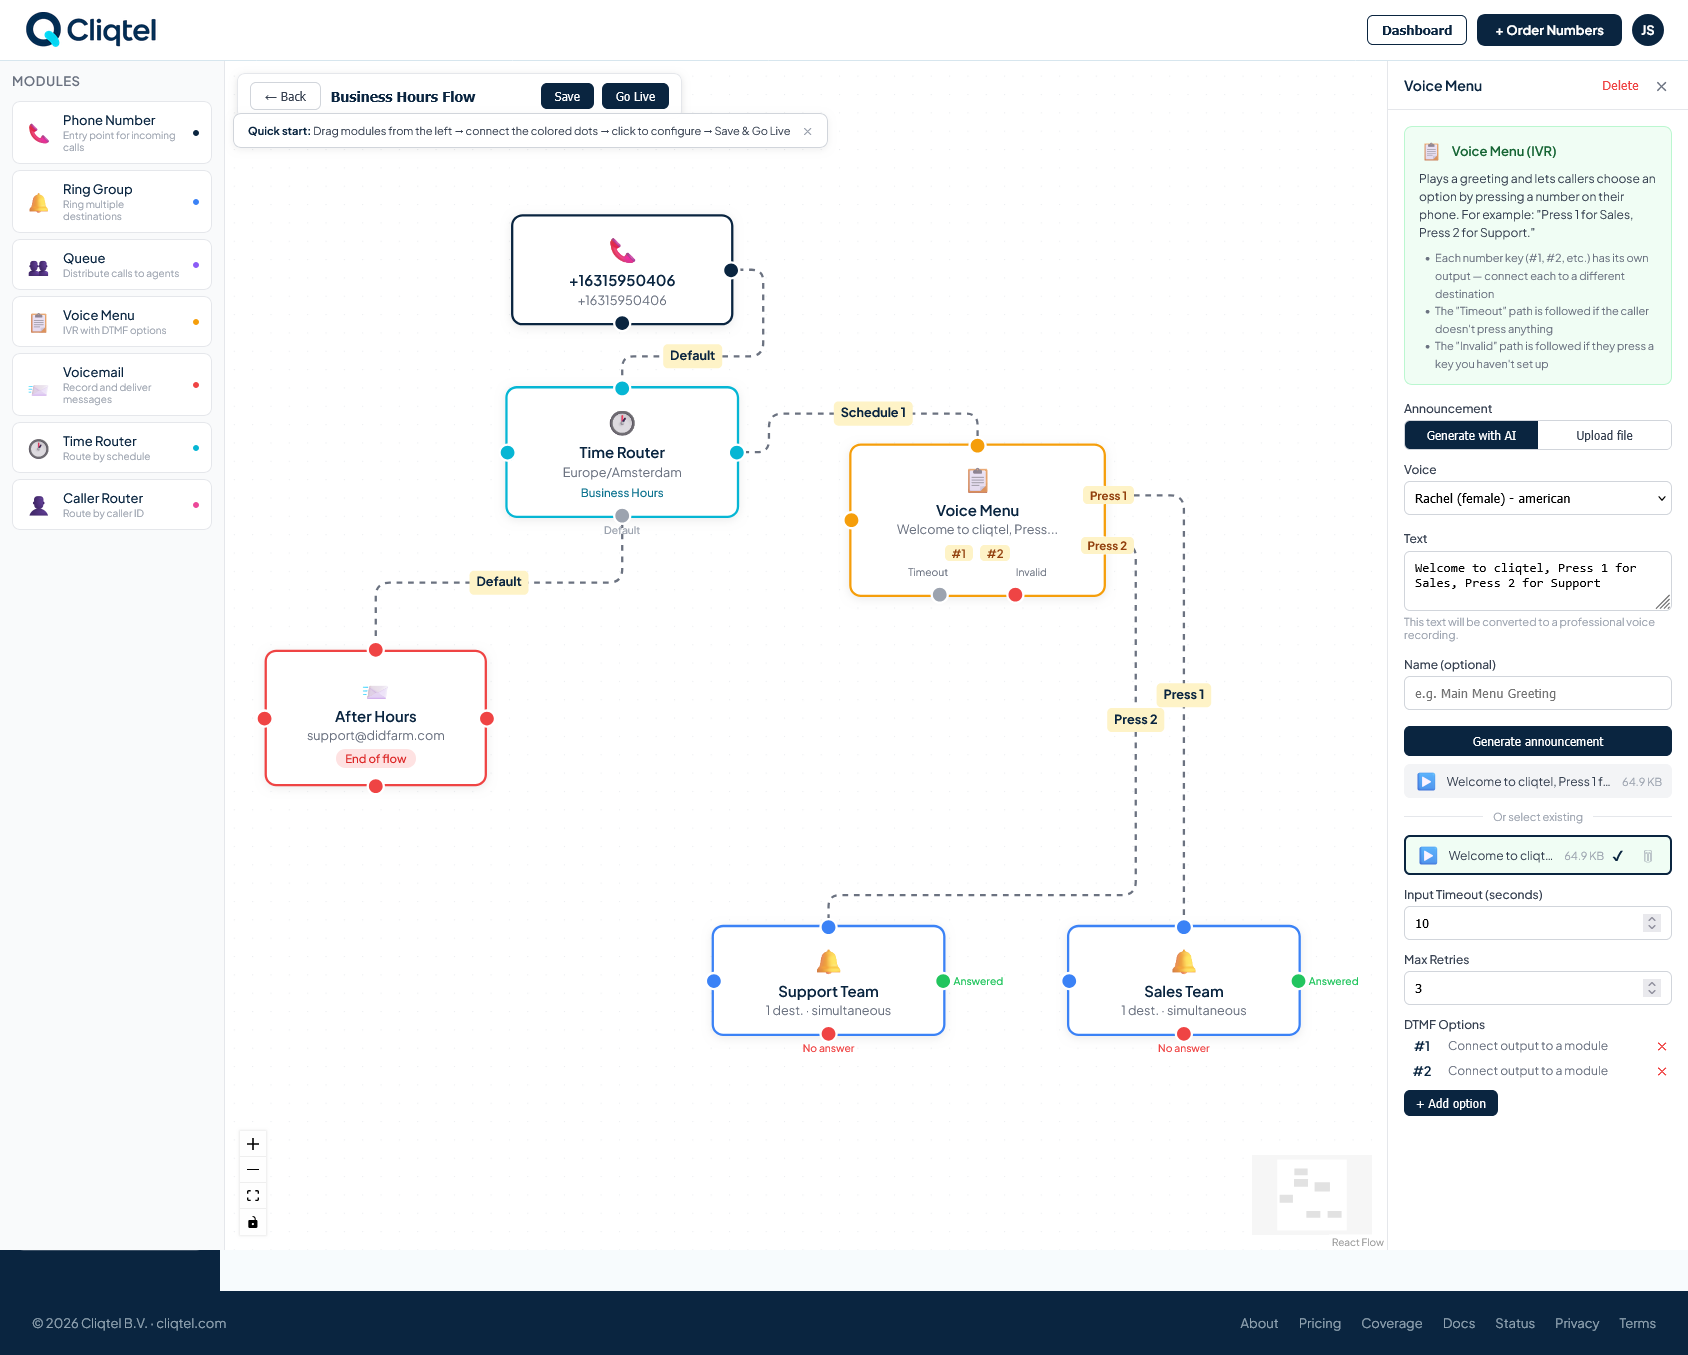Screen dimensions: 1688x1355
Task: Toggle the canvas lock control
Action: coord(252,1222)
